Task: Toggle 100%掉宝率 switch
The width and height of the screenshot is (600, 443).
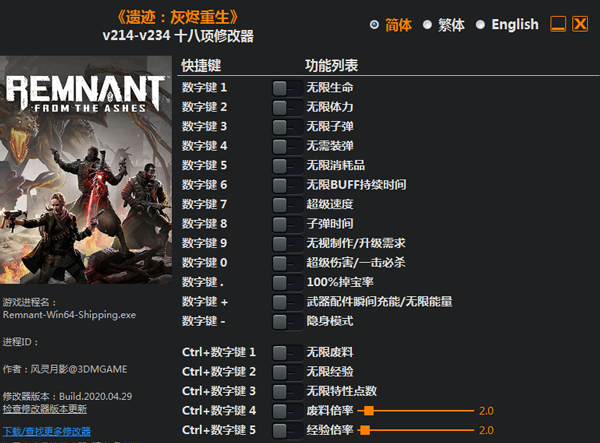Action: (x=287, y=283)
